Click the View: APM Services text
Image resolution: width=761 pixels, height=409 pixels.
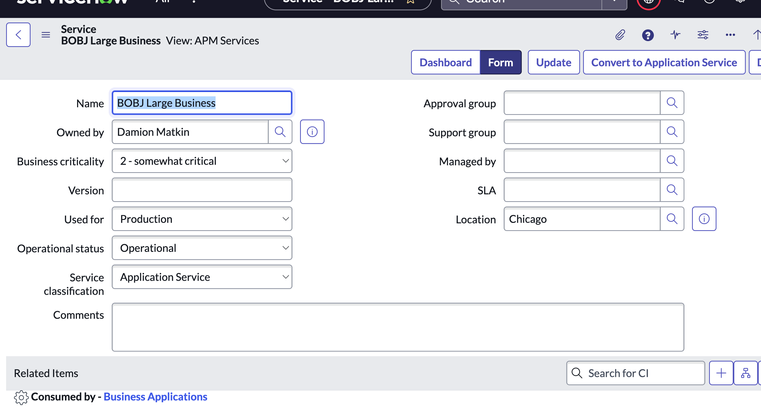point(213,41)
